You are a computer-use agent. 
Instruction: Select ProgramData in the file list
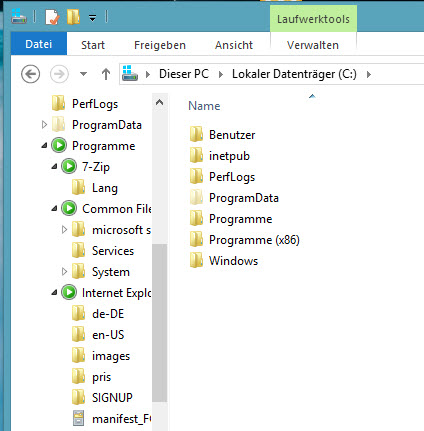[244, 198]
